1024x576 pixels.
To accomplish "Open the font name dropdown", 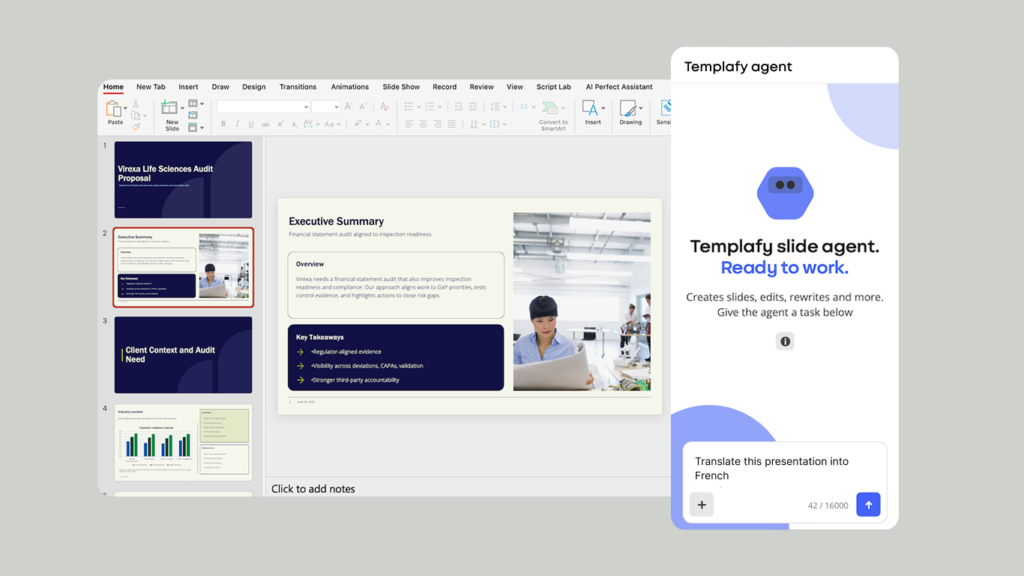I will click(306, 107).
